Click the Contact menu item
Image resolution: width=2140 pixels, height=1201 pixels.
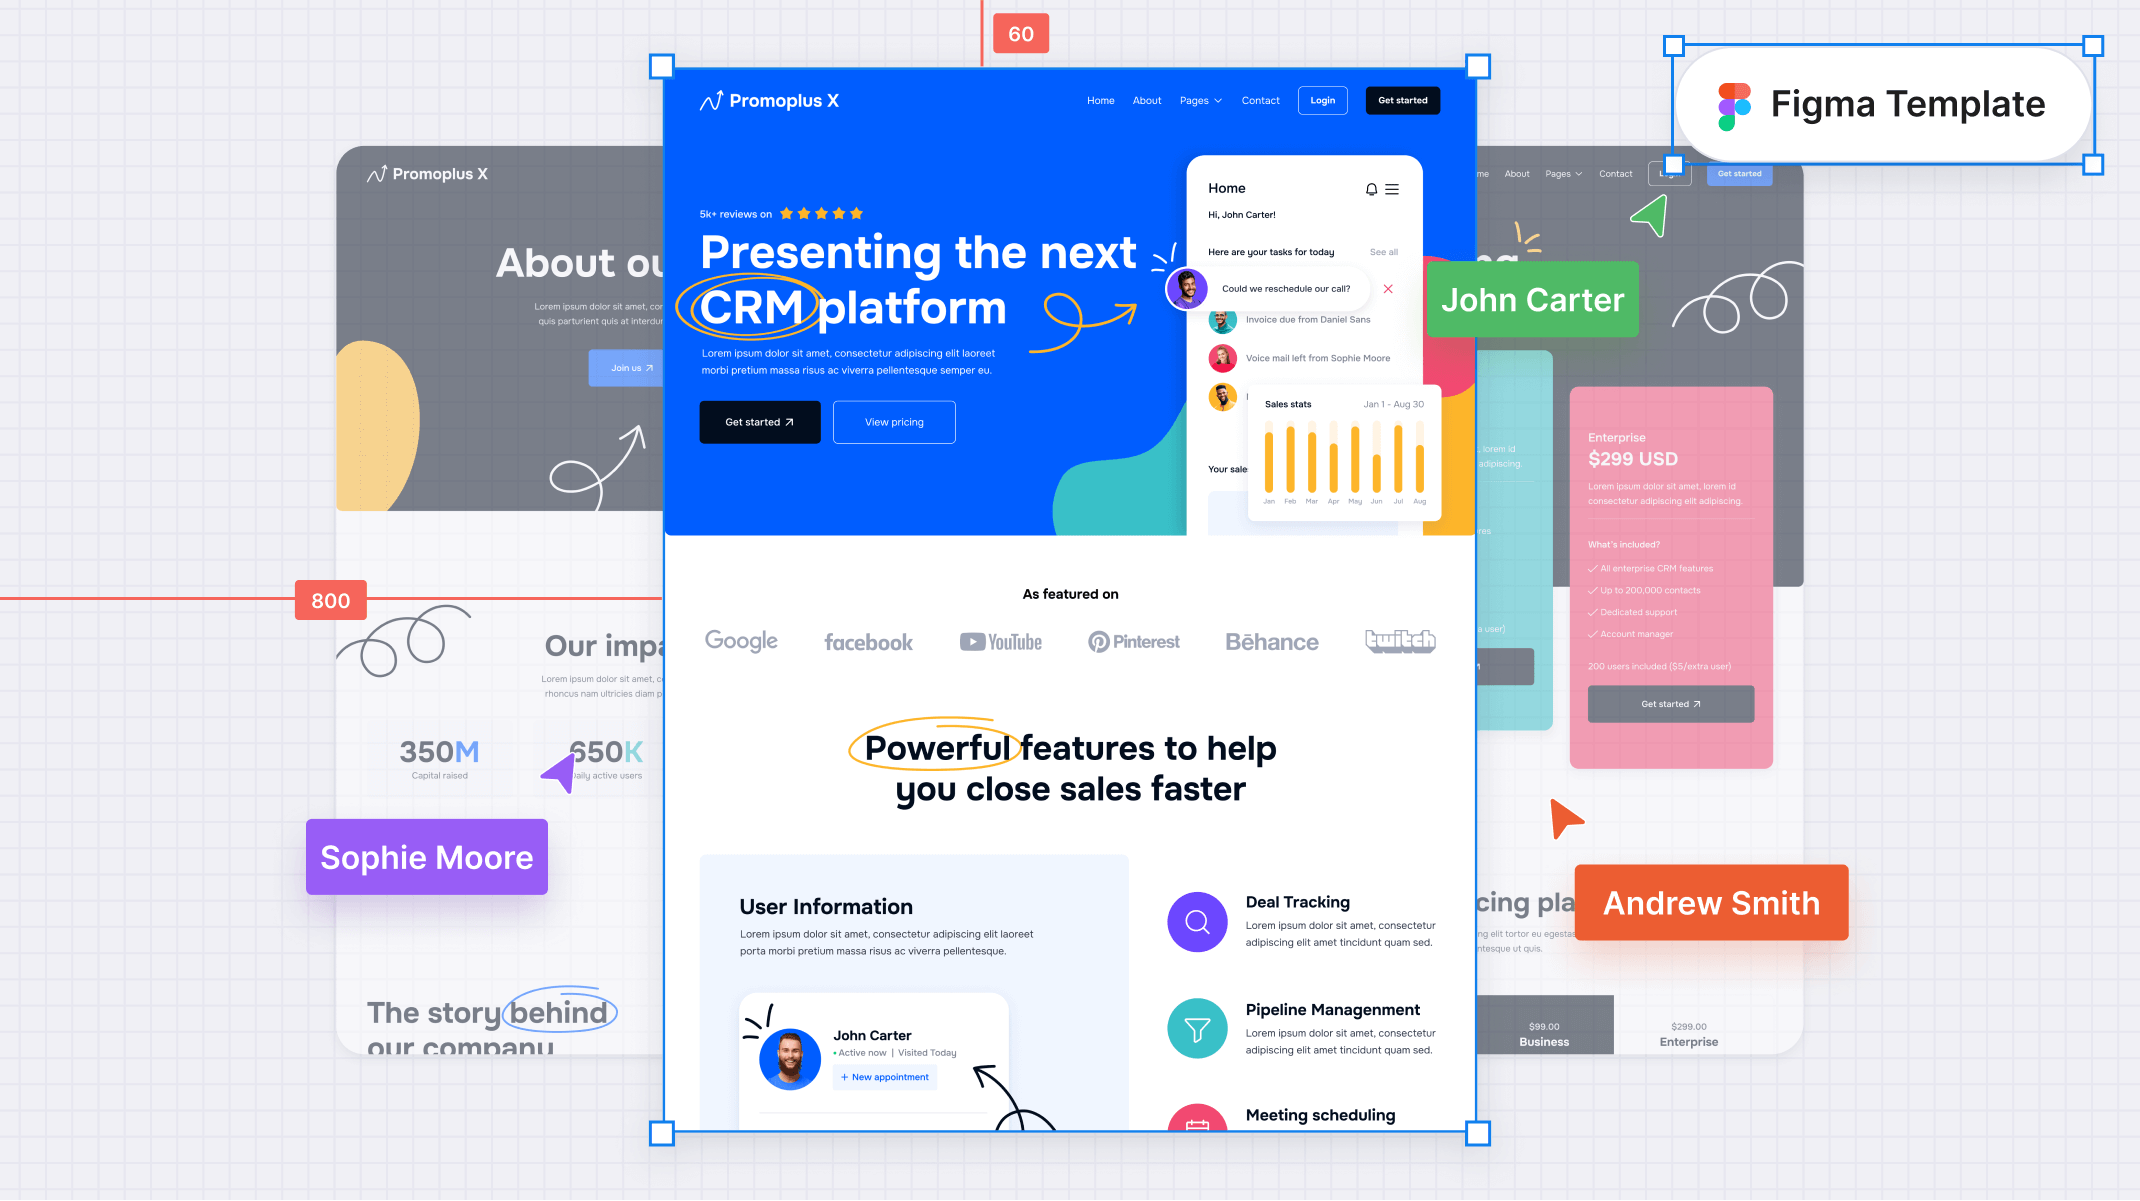click(1260, 100)
